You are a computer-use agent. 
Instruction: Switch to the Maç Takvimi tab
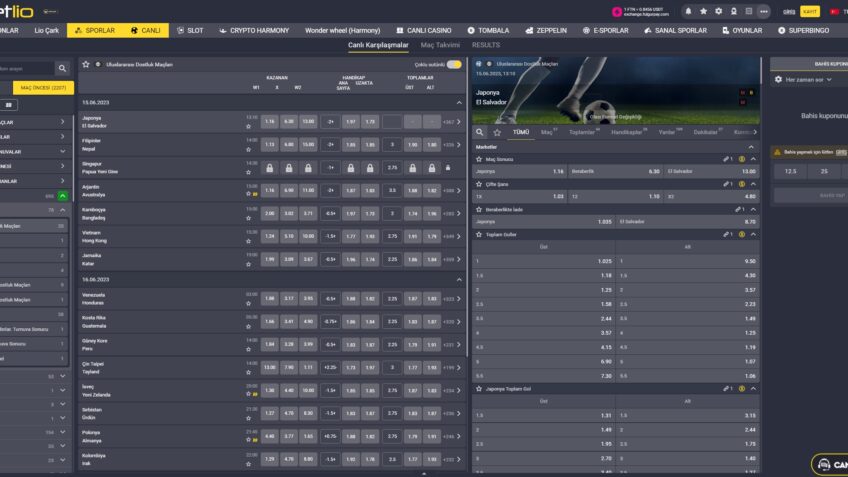coord(440,45)
